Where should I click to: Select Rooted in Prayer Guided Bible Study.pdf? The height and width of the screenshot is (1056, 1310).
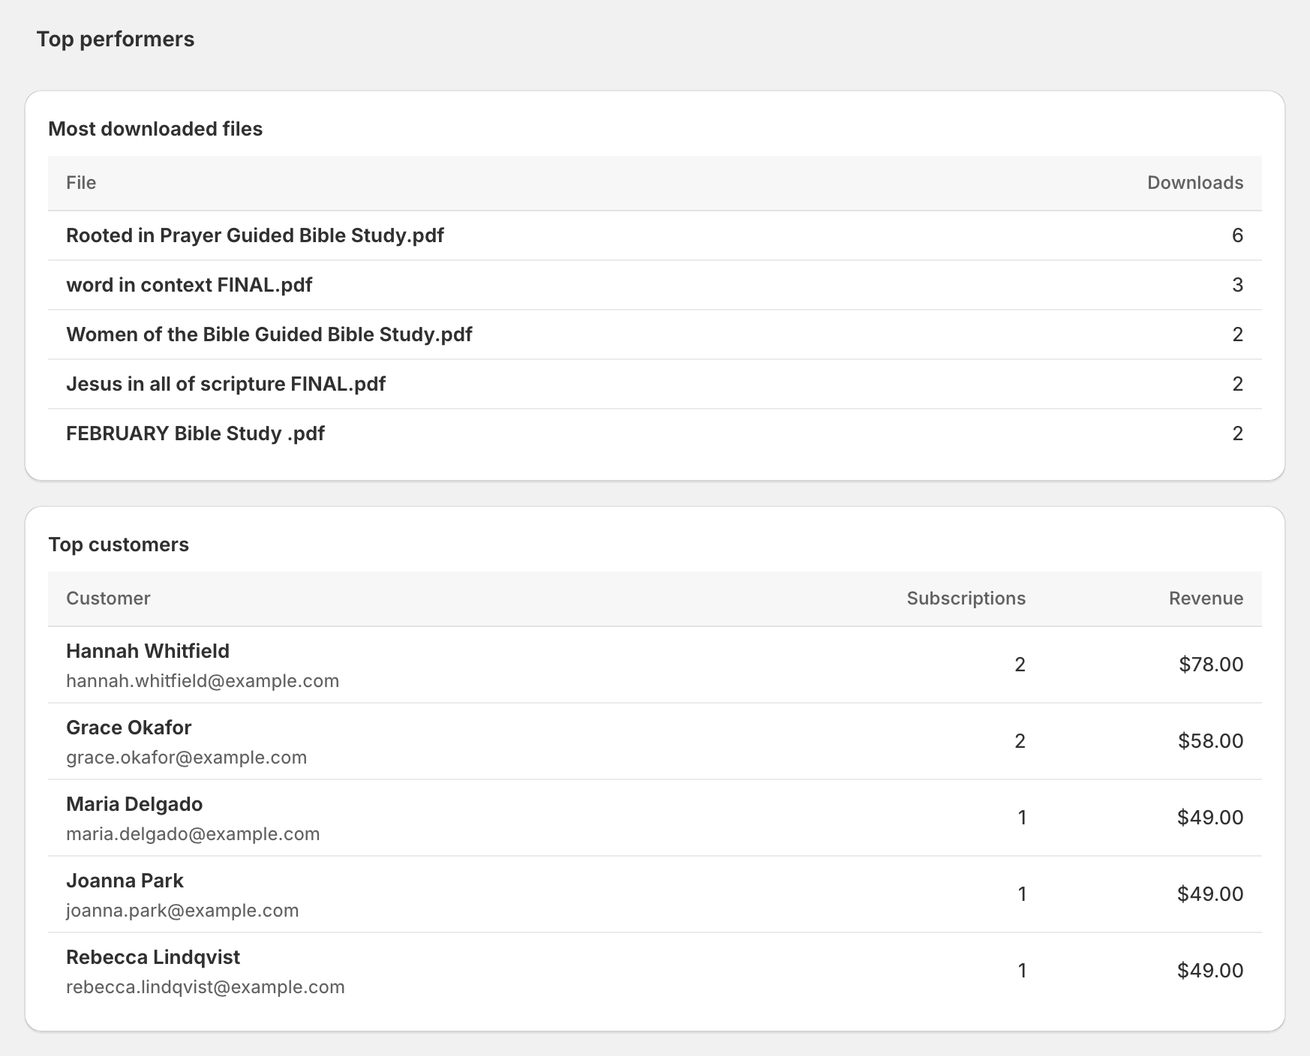point(255,235)
